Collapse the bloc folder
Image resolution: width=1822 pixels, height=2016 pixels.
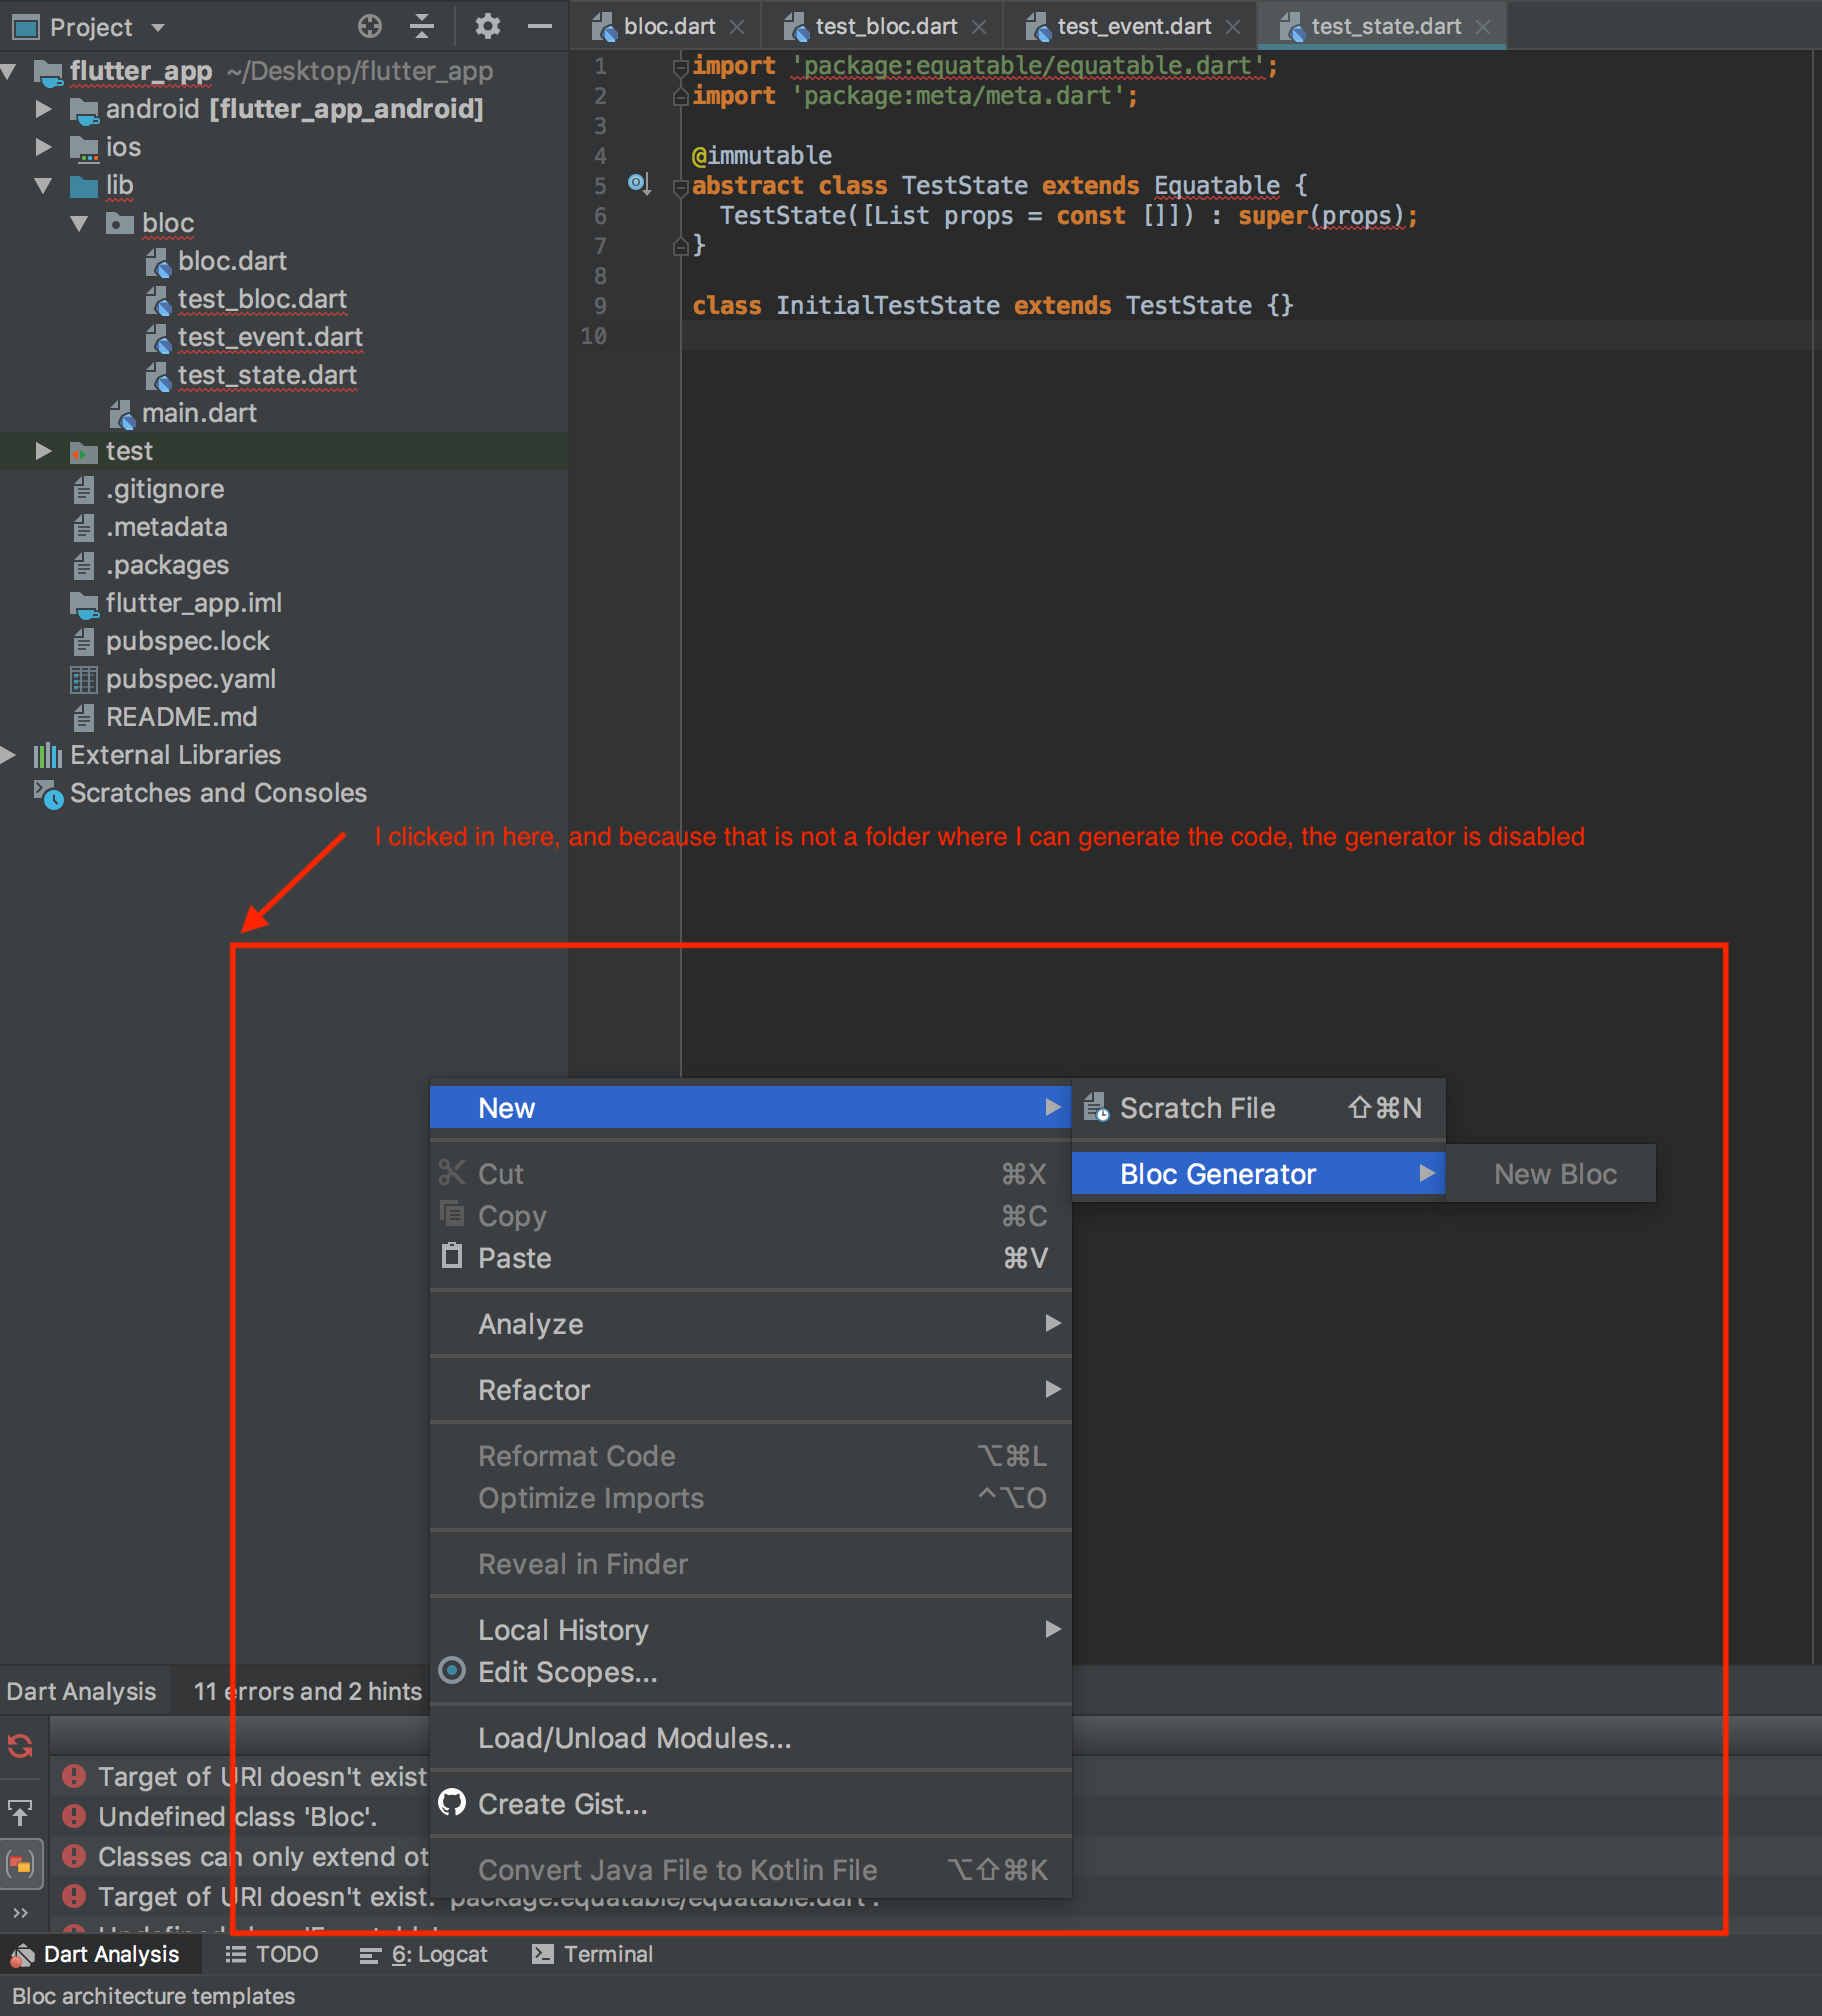(79, 223)
